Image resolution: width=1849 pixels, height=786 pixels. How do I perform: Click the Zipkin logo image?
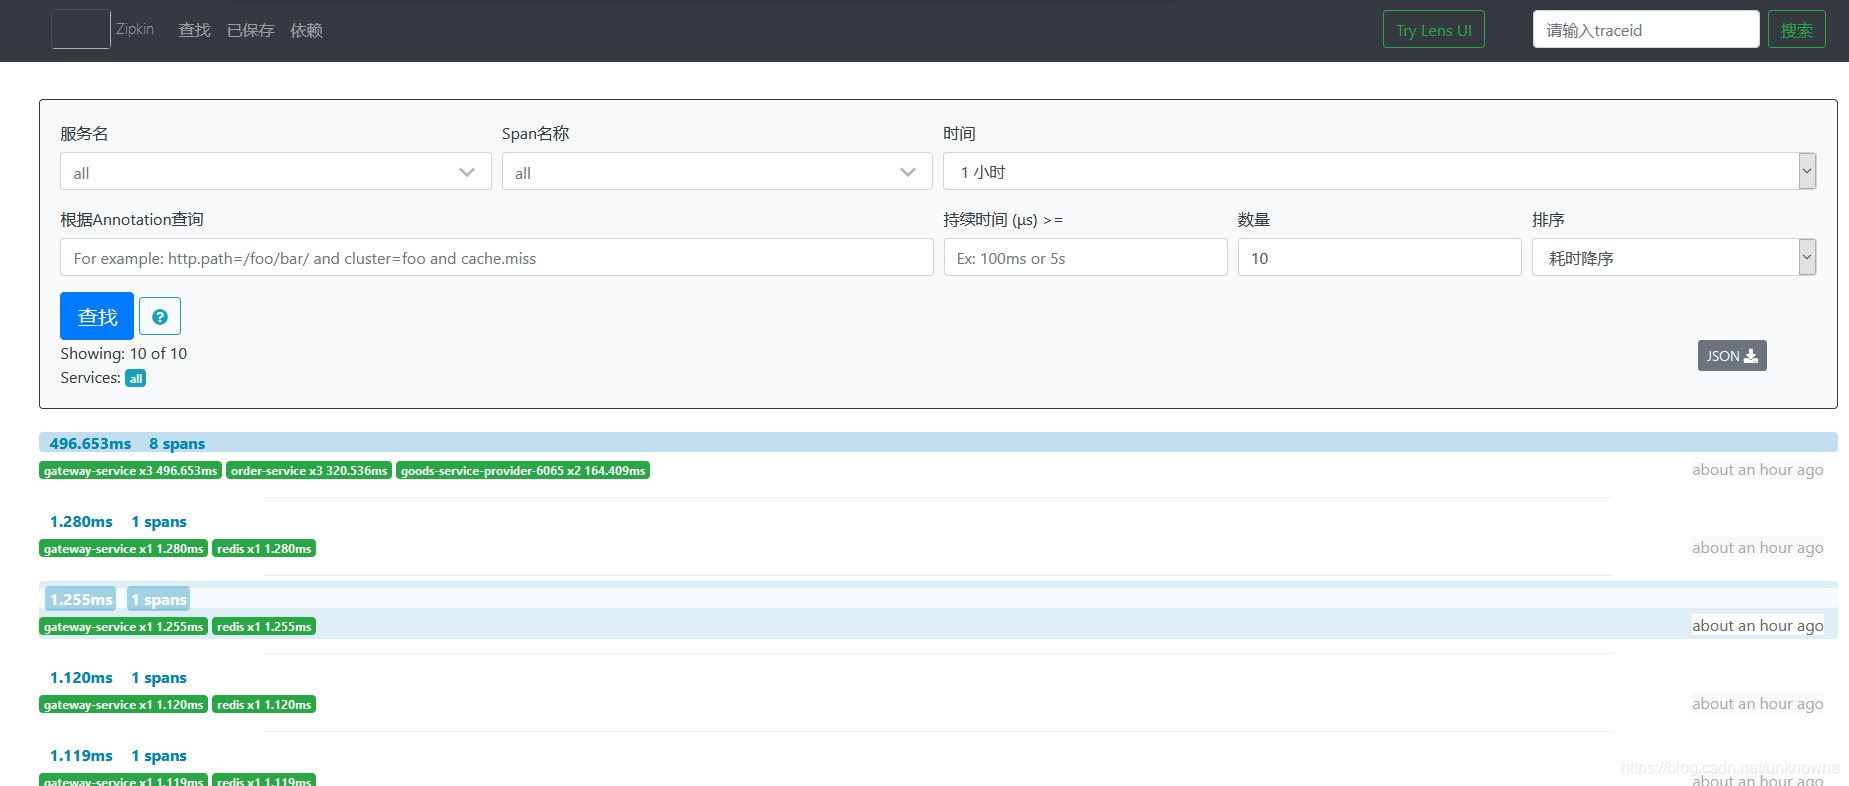[x=81, y=29]
